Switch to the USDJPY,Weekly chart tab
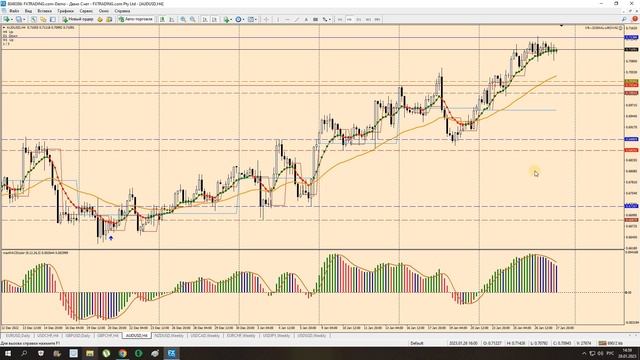The width and height of the screenshot is (640, 360). point(276,336)
